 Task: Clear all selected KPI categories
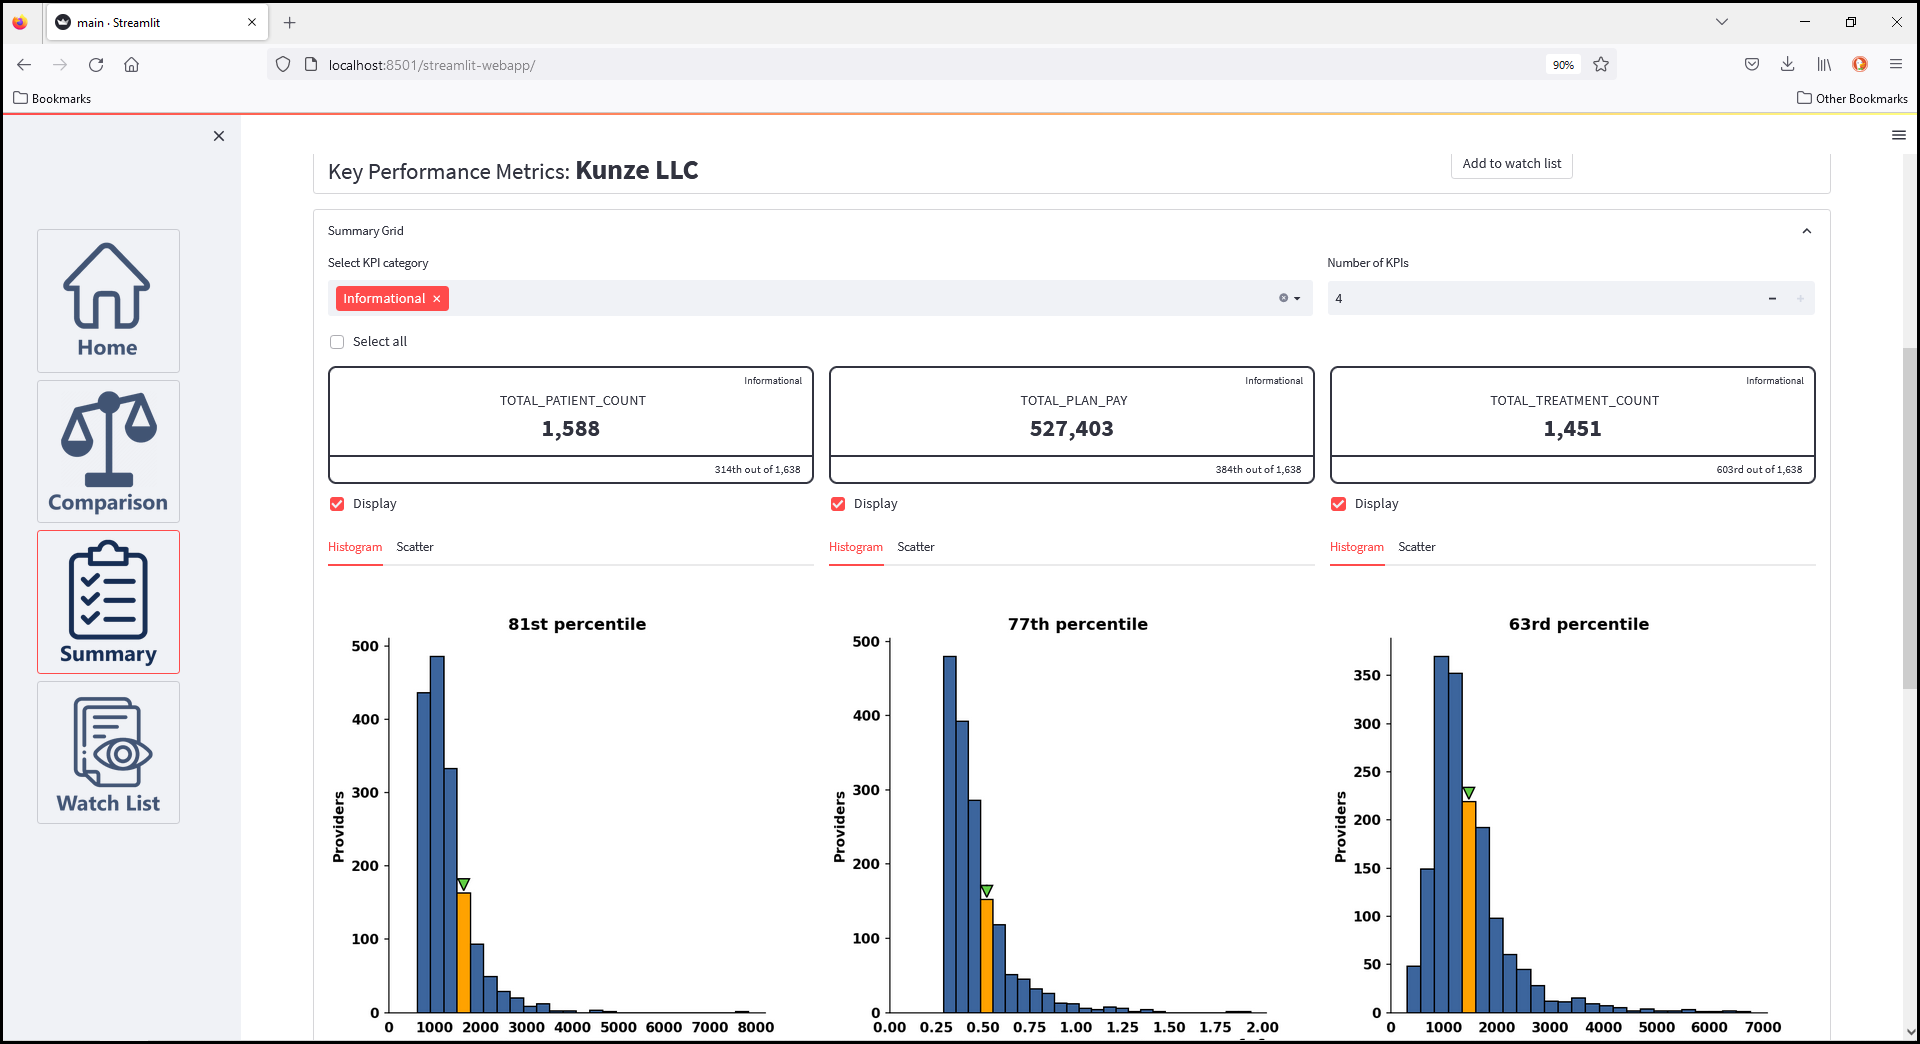tap(1283, 298)
